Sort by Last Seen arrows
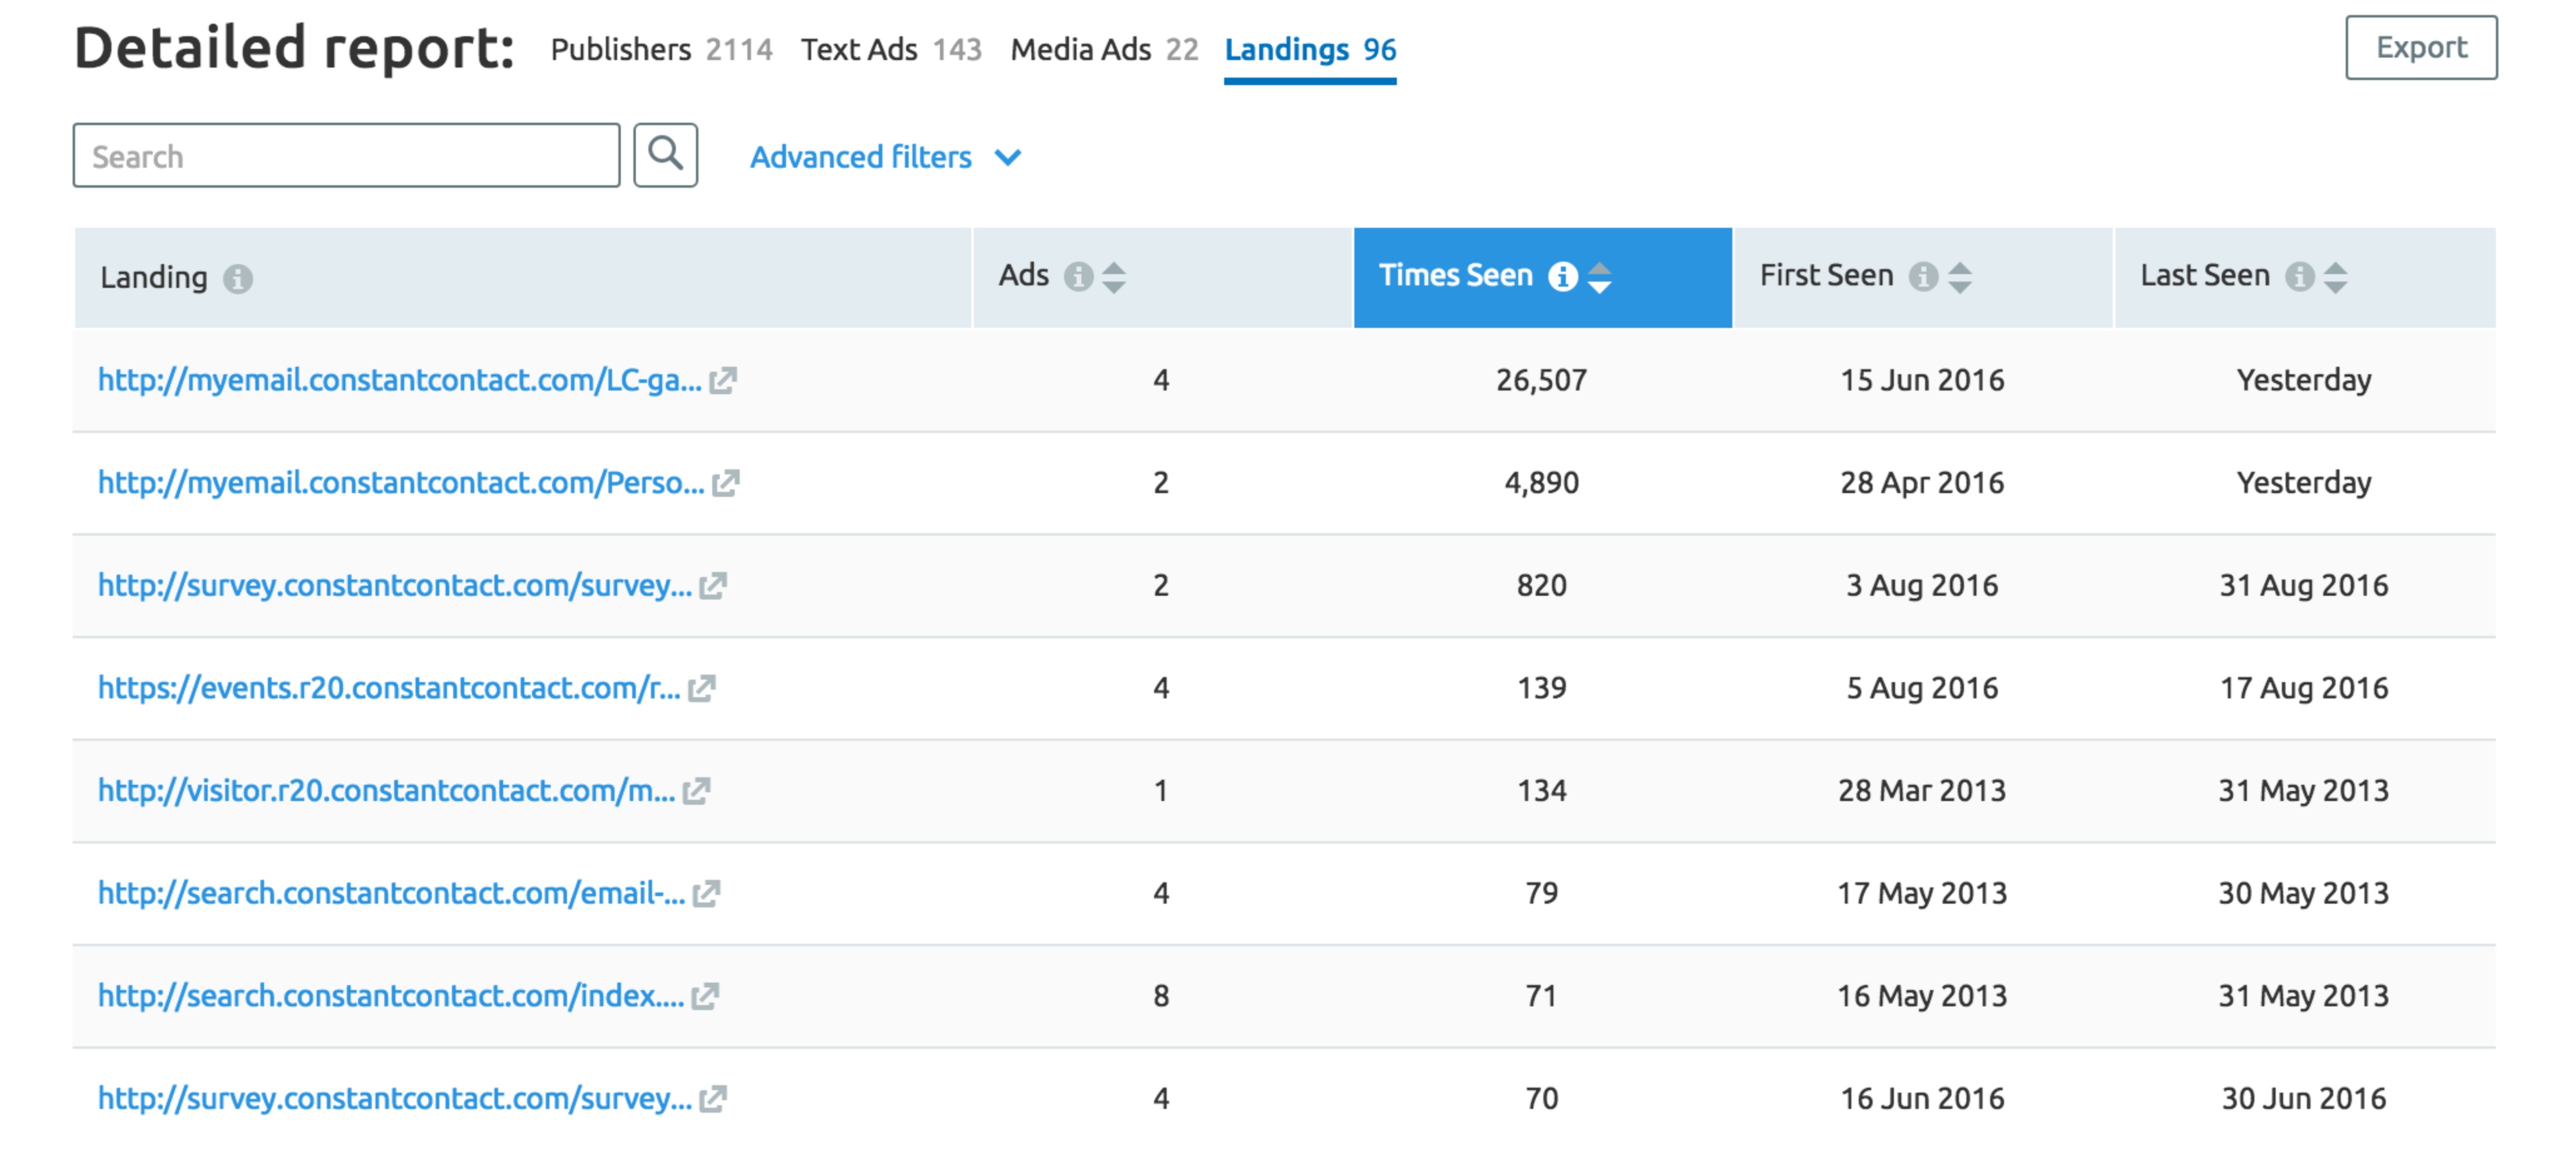This screenshot has width=2576, height=1149. click(2336, 277)
